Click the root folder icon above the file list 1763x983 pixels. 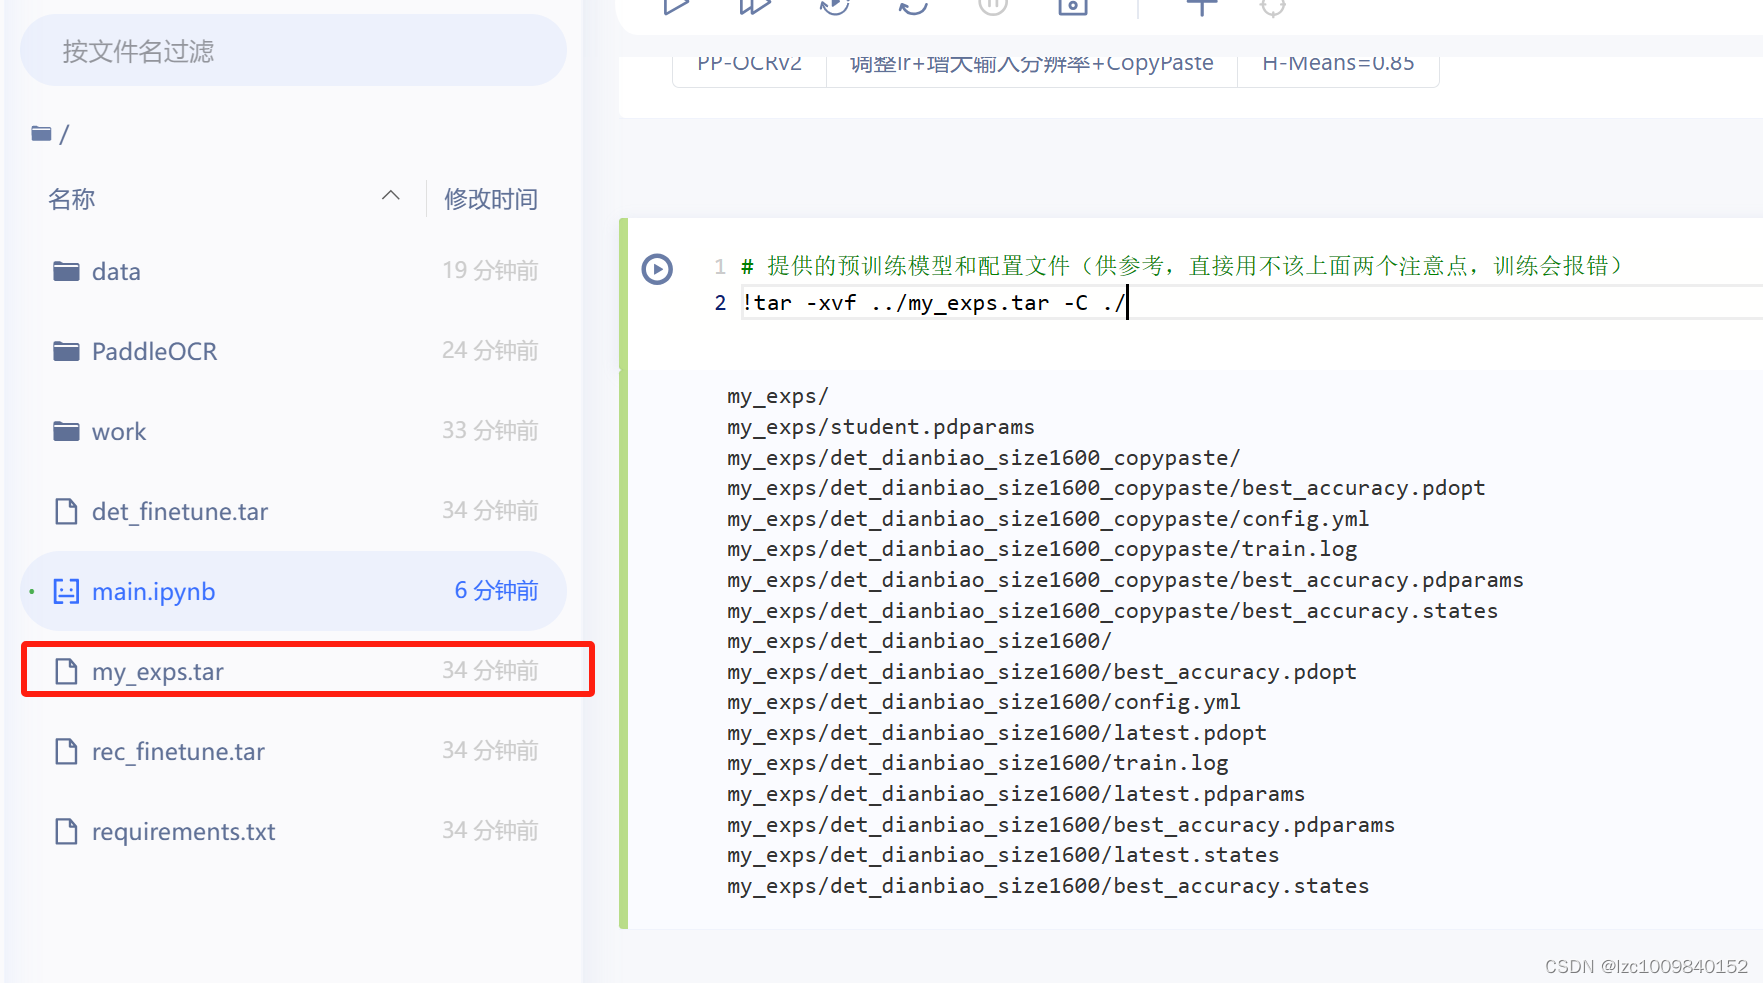tap(40, 132)
